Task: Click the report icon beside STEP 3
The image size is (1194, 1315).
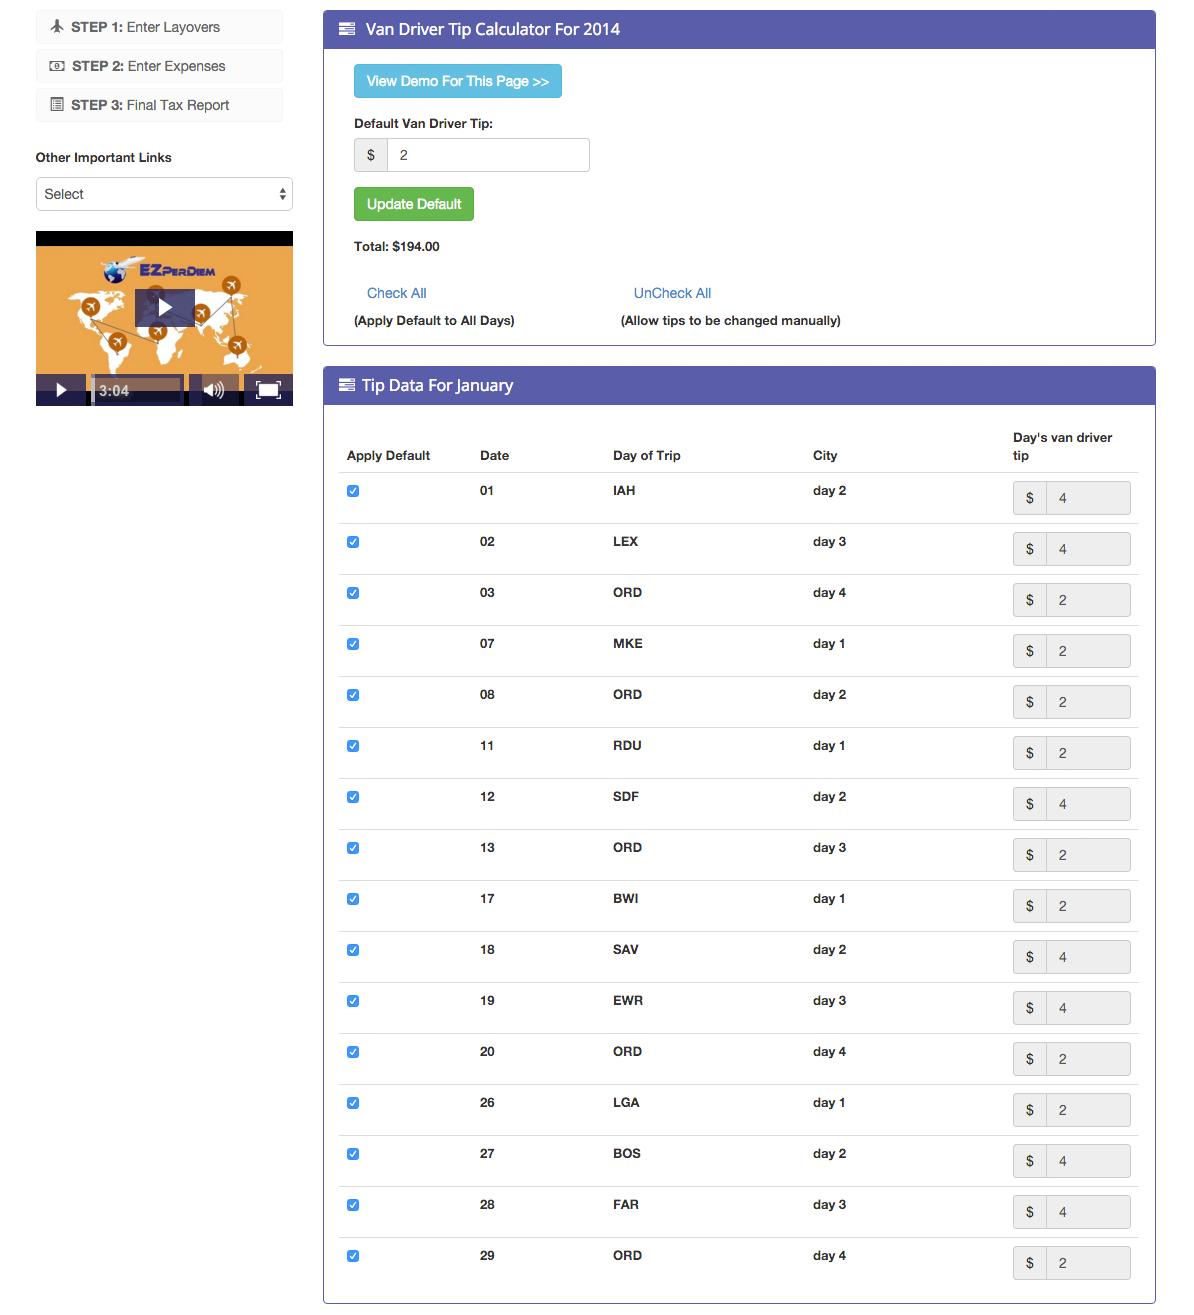Action: pos(57,105)
